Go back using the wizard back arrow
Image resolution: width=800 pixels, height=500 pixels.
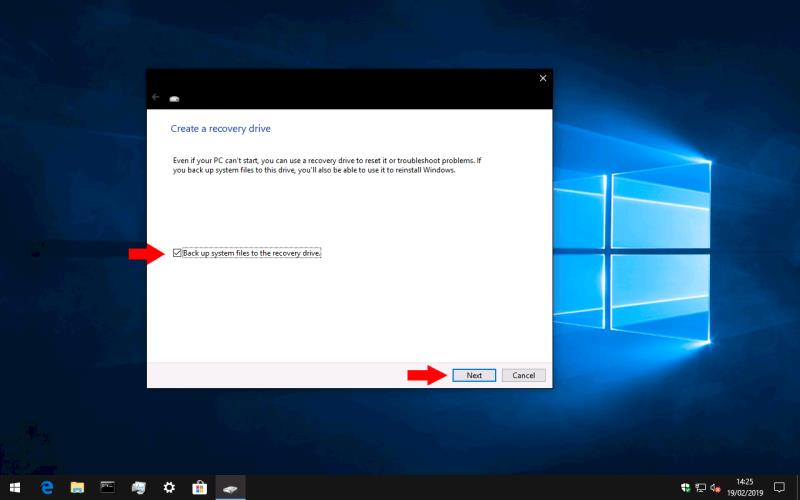[x=156, y=97]
